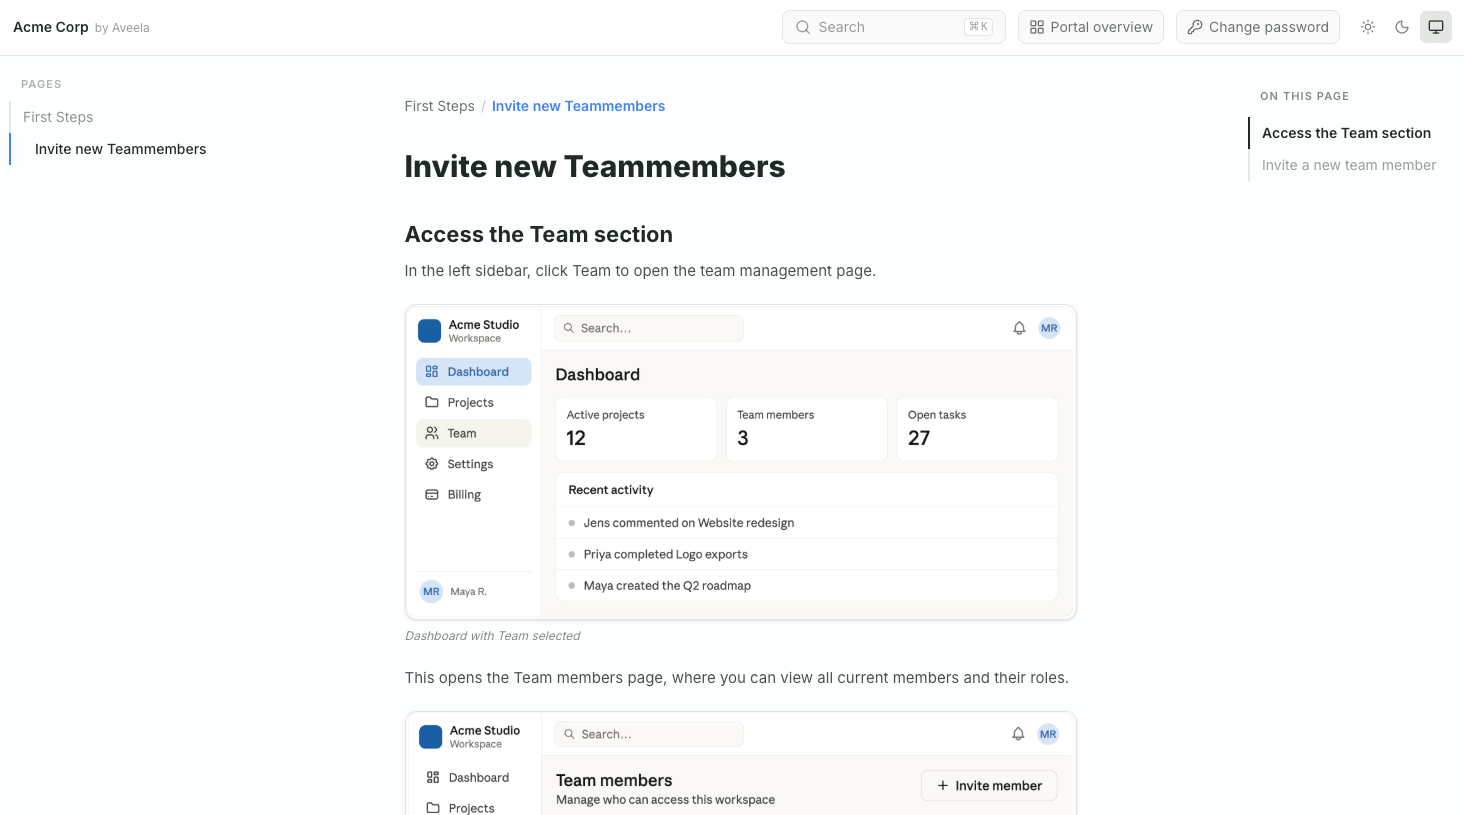This screenshot has height=815, width=1464.
Task: Click the Open tasks 27 card
Action: click(x=977, y=429)
